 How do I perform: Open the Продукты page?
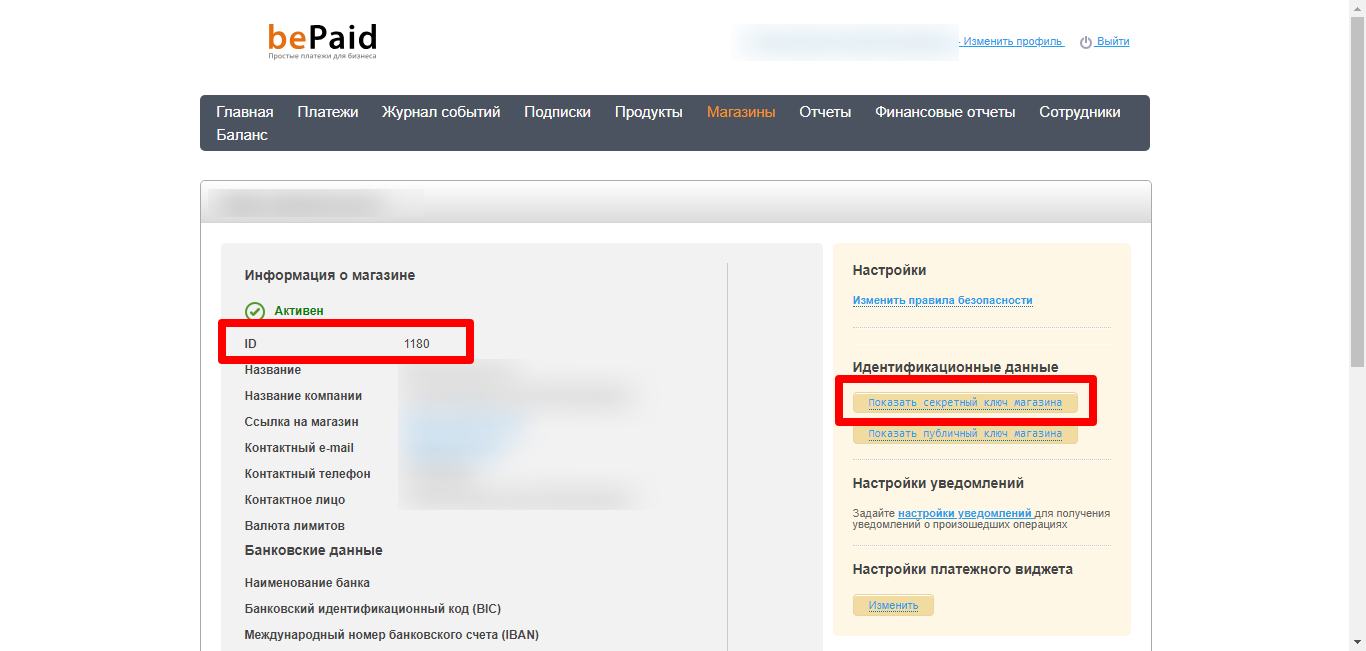click(x=648, y=111)
